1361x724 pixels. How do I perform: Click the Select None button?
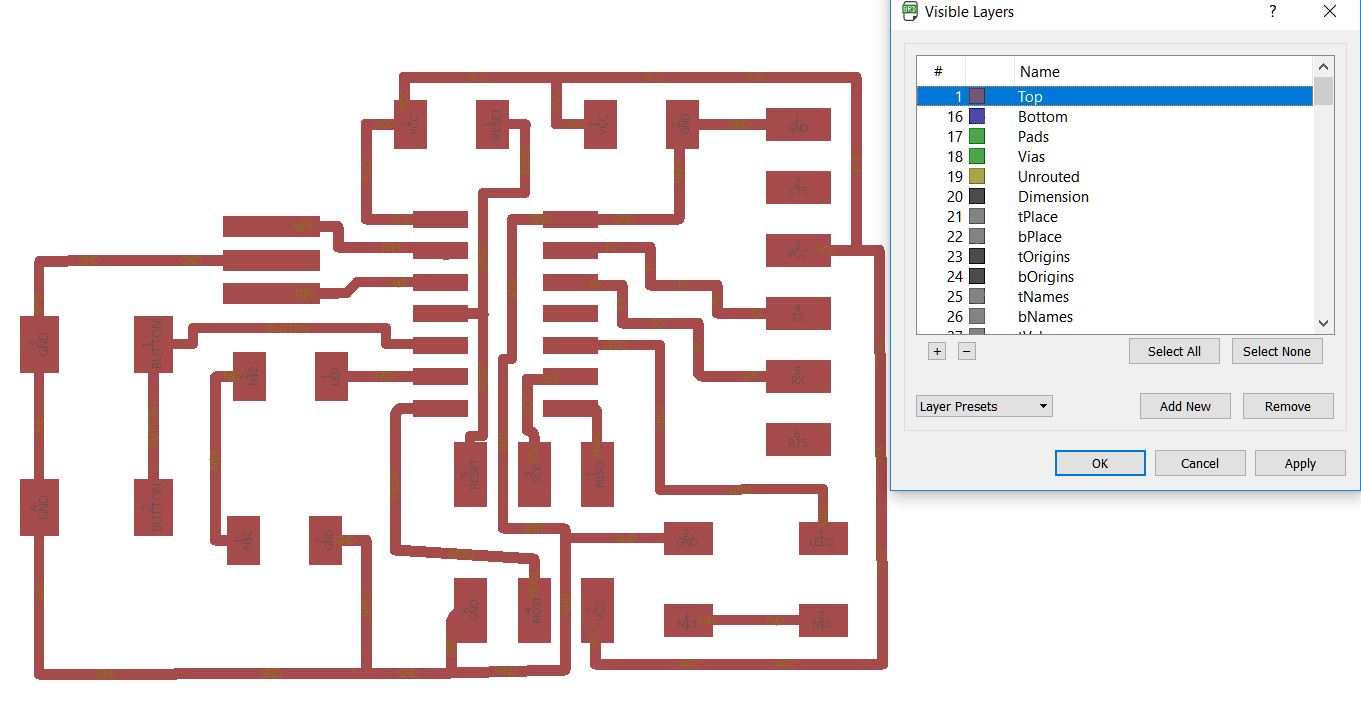coord(1277,351)
